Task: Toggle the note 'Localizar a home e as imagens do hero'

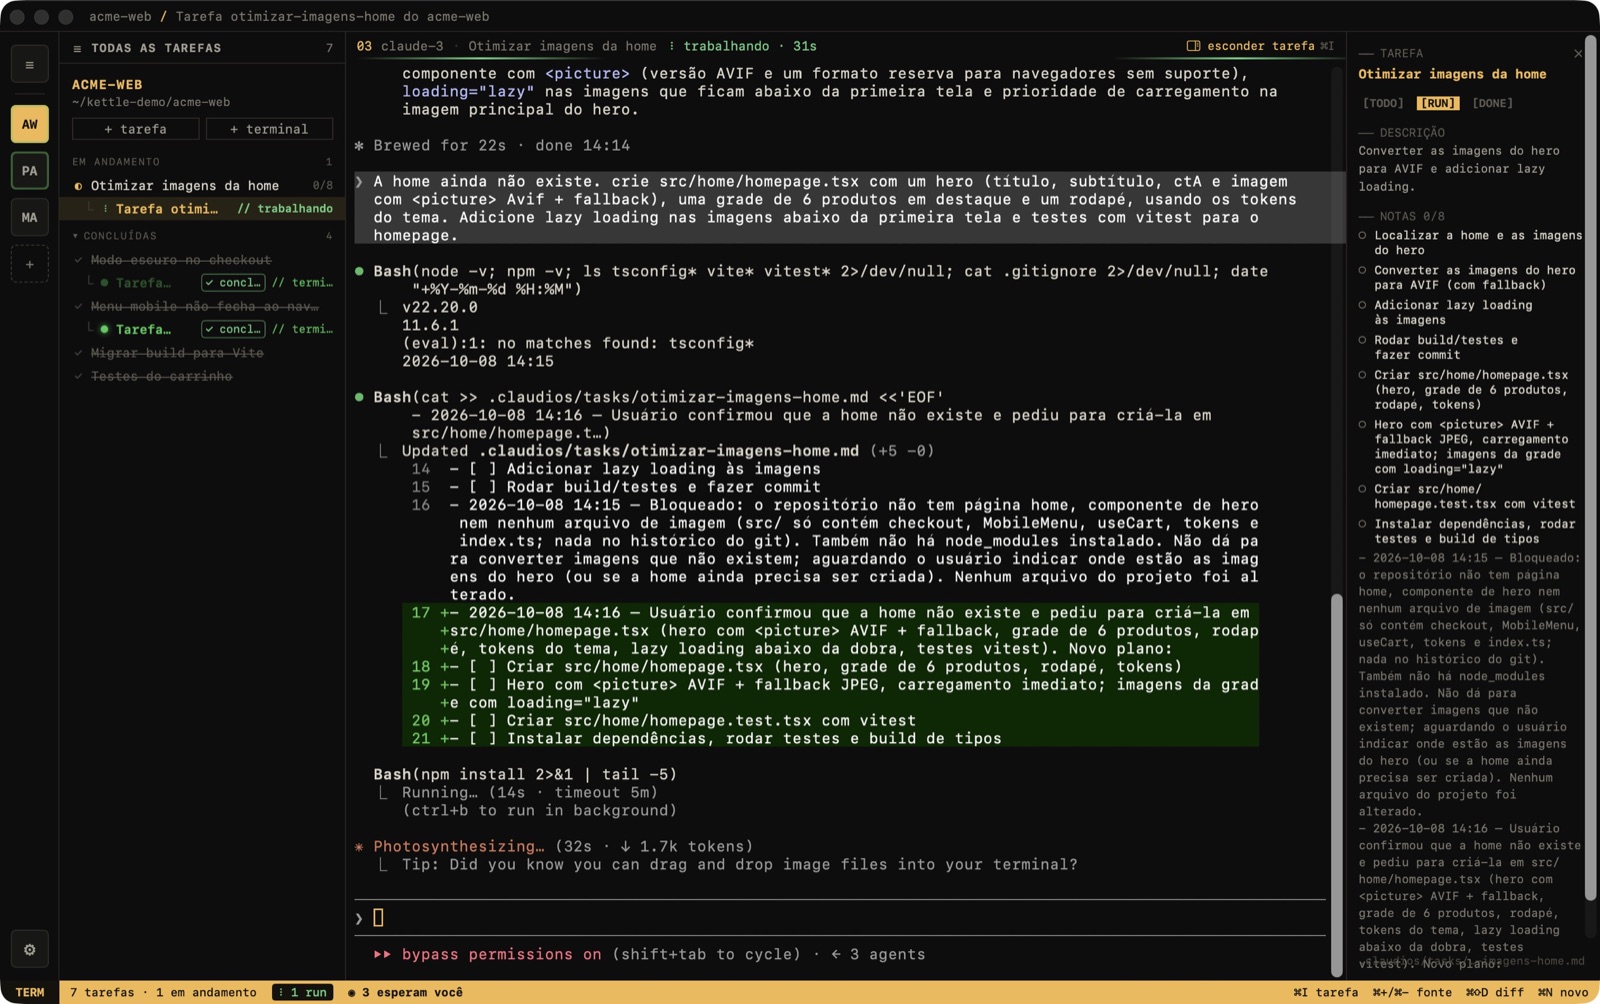Action: 1362,236
